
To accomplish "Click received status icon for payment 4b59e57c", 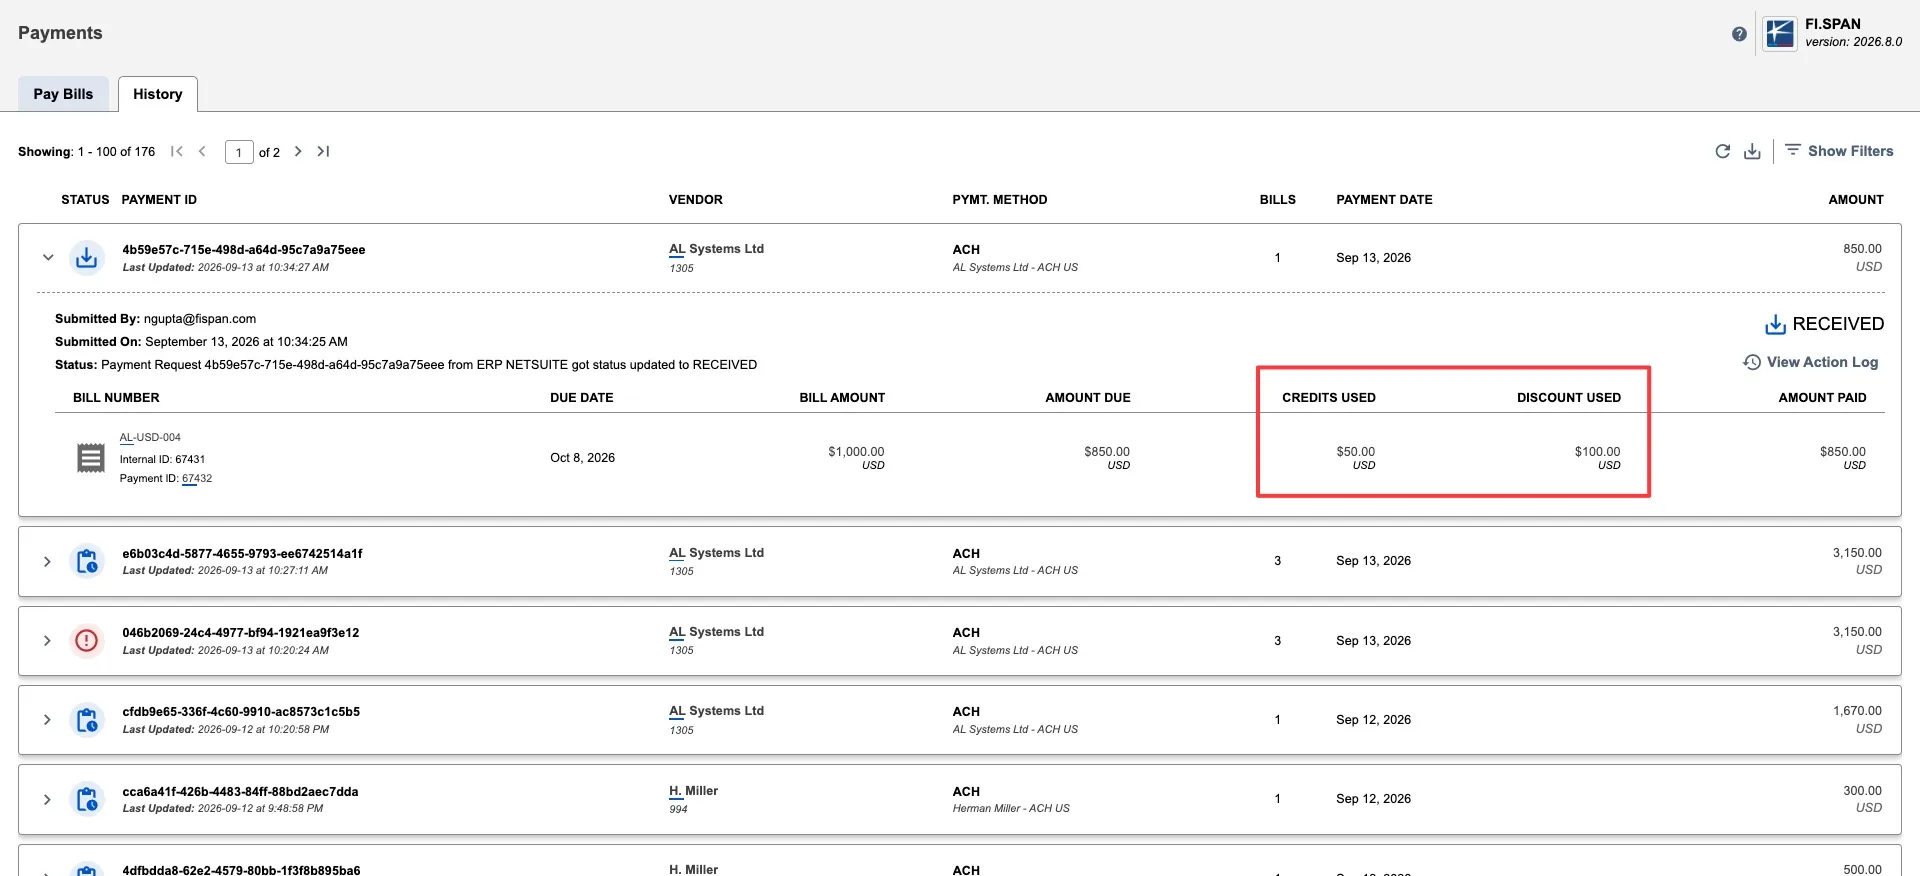I will click(87, 258).
